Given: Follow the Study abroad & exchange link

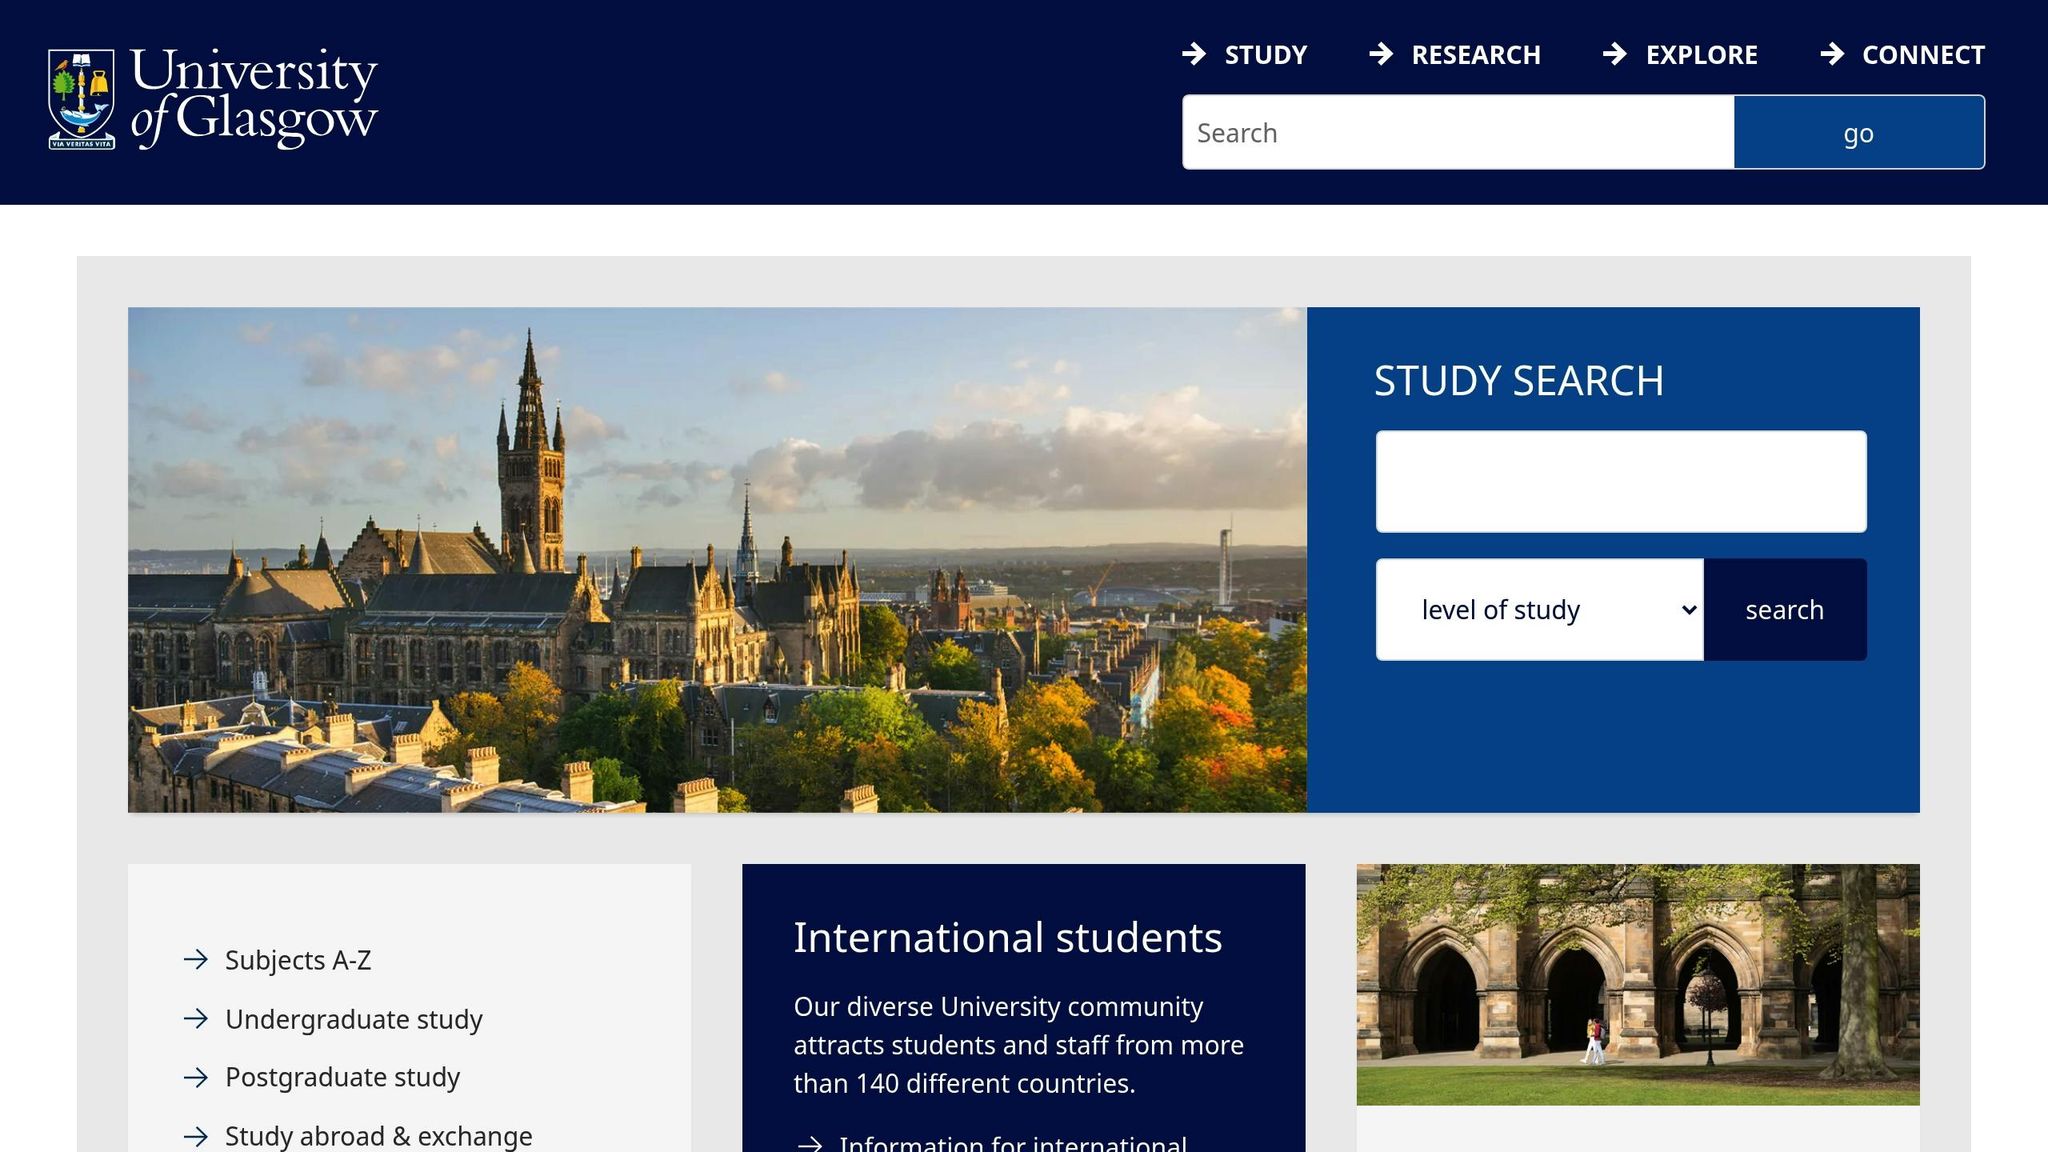Looking at the screenshot, I should click(x=378, y=1136).
